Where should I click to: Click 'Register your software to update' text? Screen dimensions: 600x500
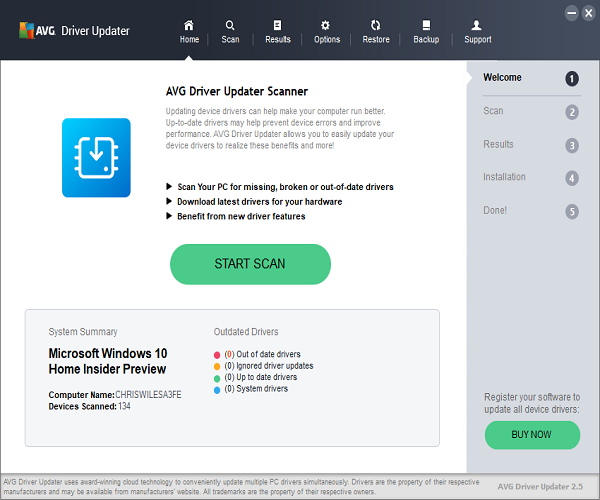(532, 403)
